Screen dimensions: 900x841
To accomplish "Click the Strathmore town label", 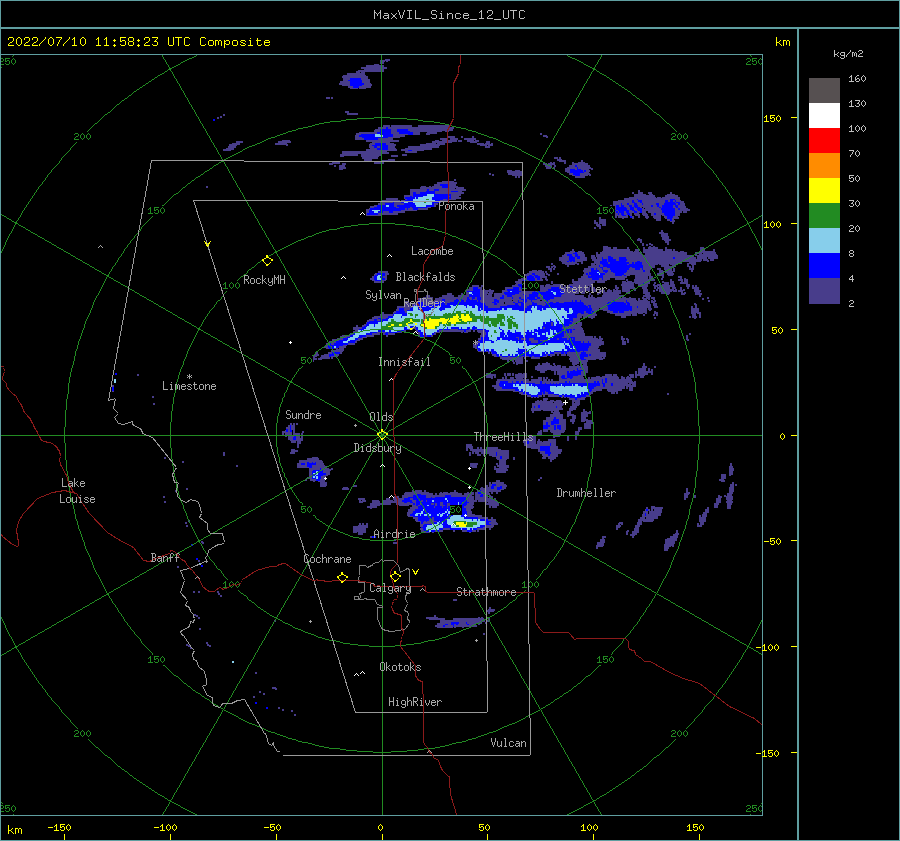I will [x=486, y=592].
